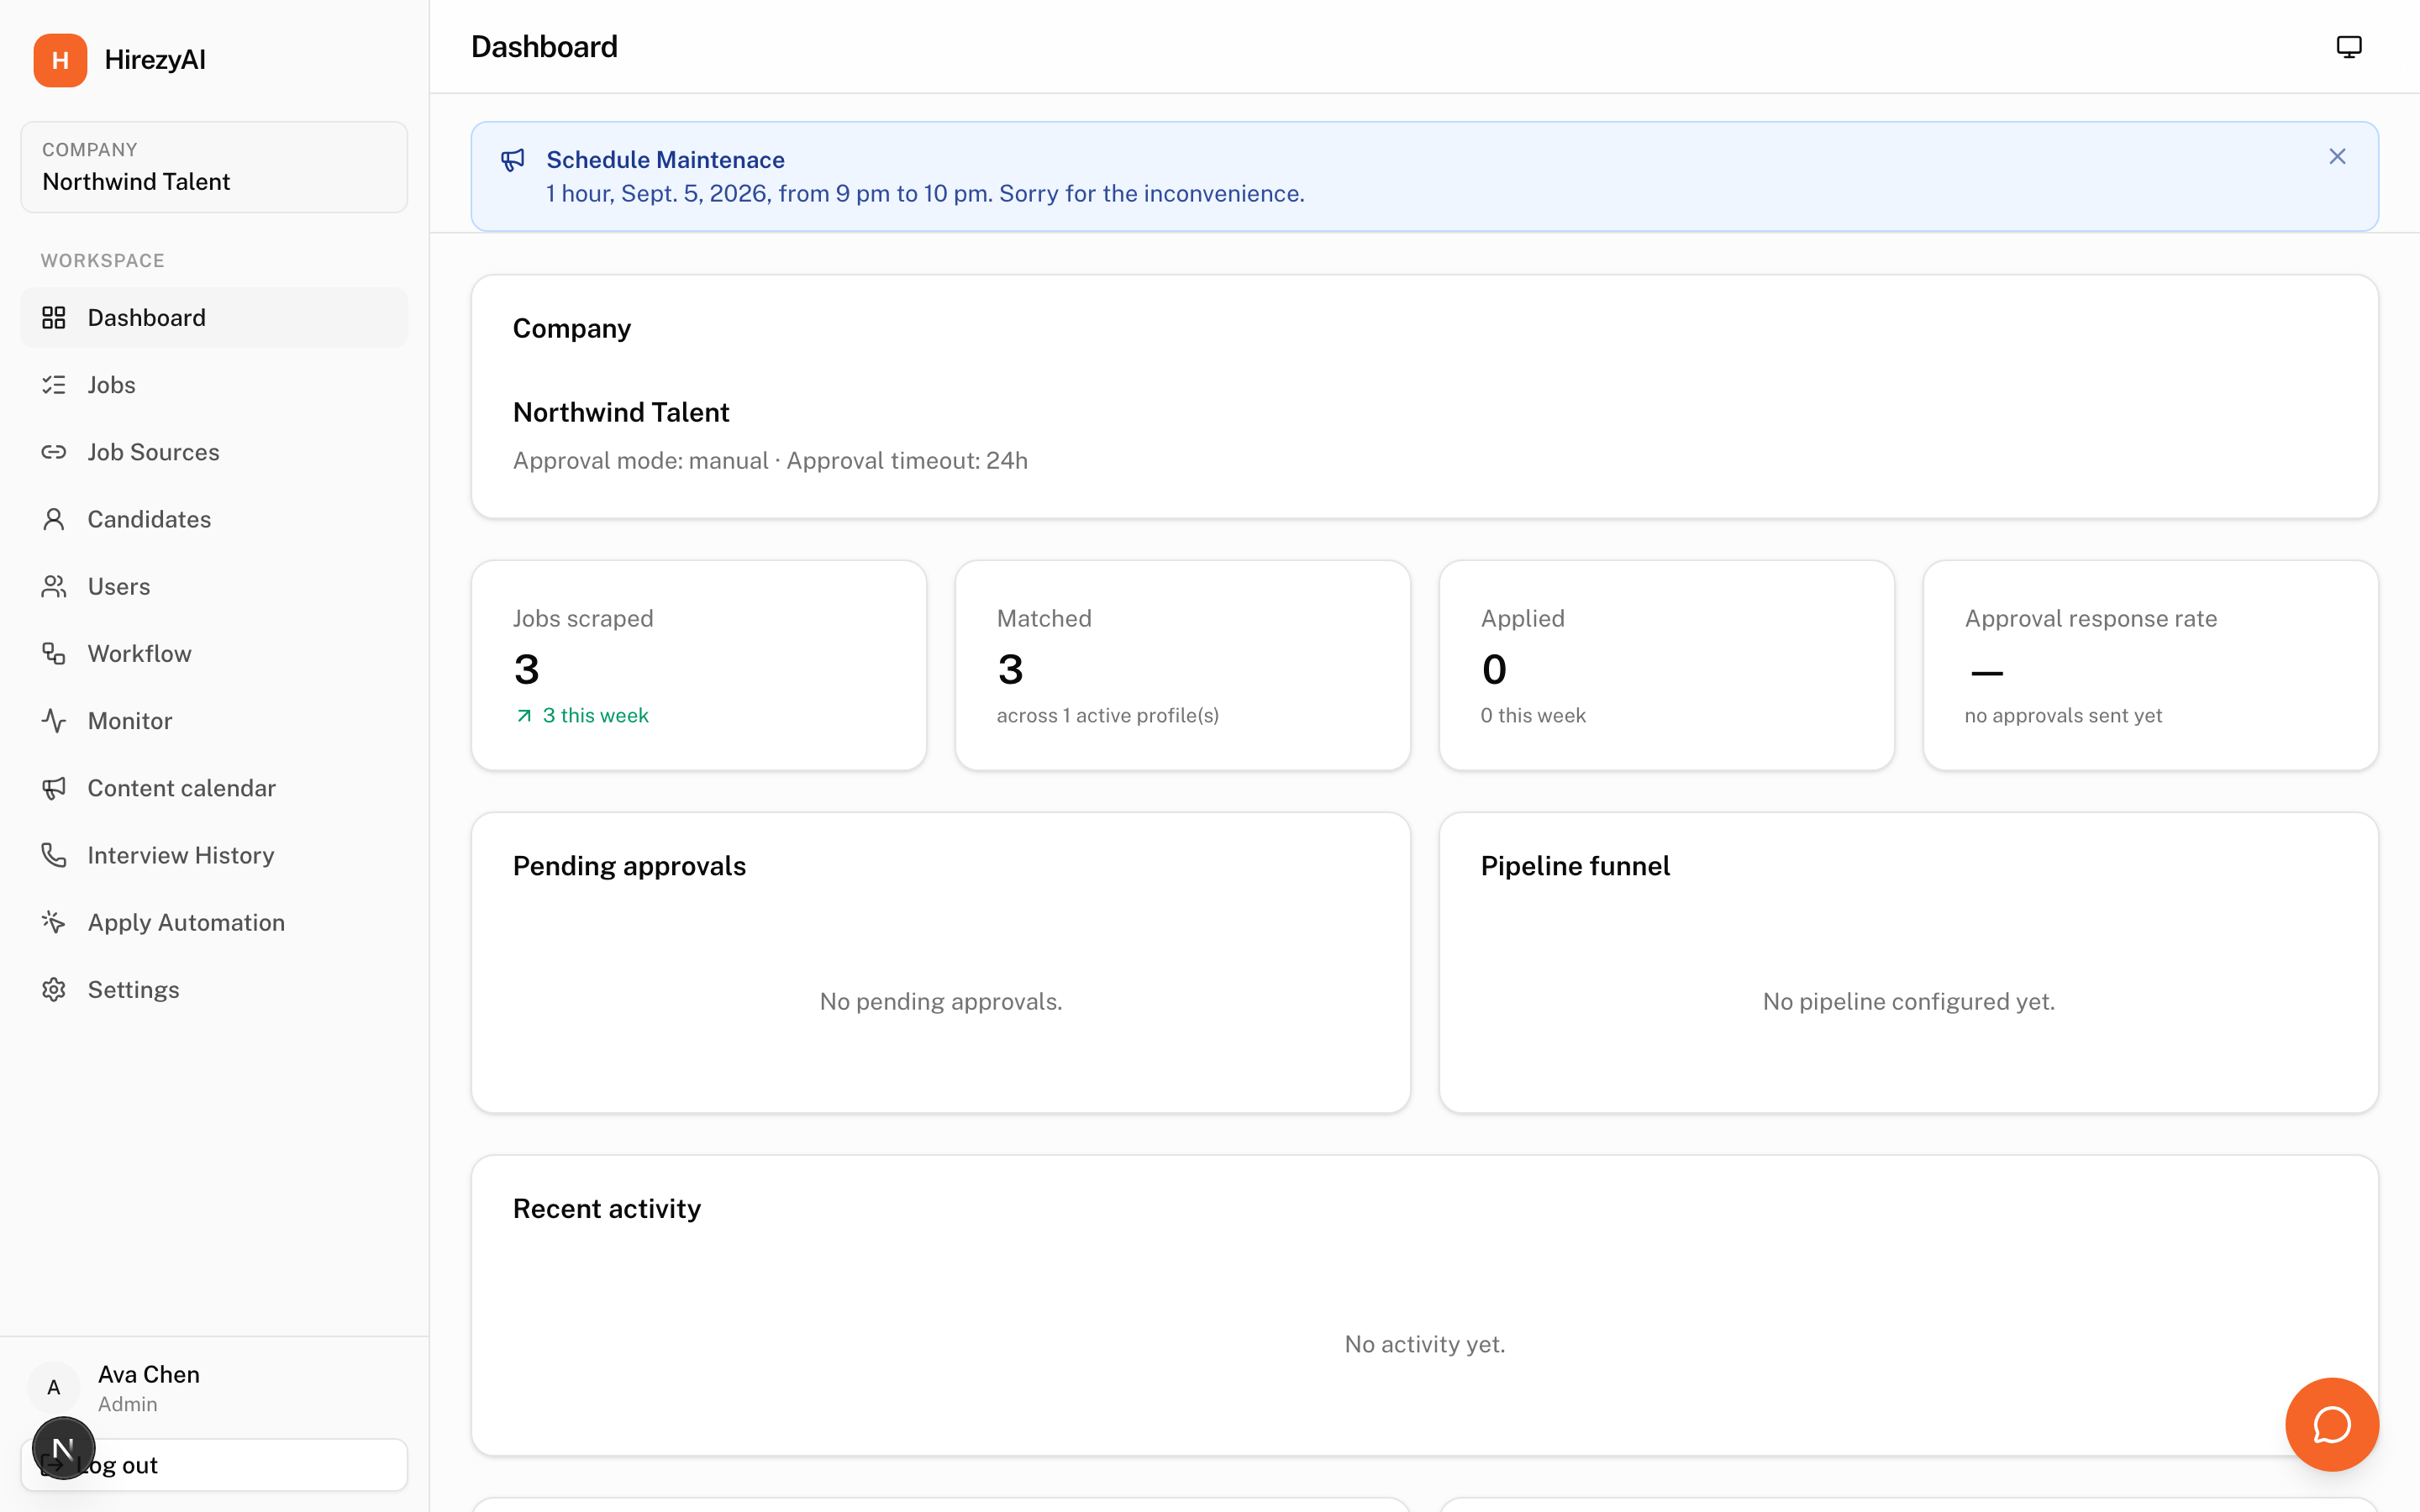Click the HirezyAI orange logo icon
2420x1512 pixels.
pos(60,60)
